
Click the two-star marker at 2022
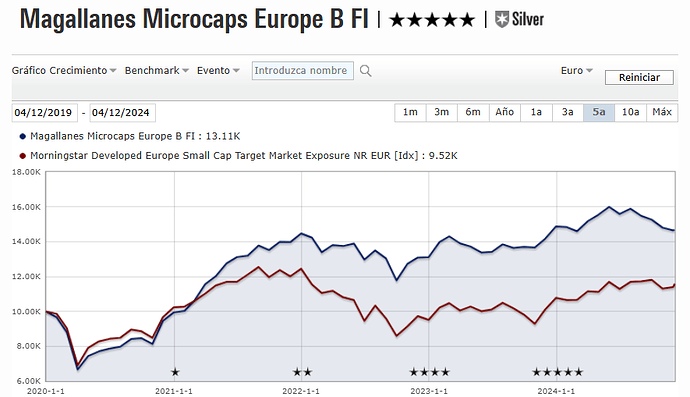(302, 372)
